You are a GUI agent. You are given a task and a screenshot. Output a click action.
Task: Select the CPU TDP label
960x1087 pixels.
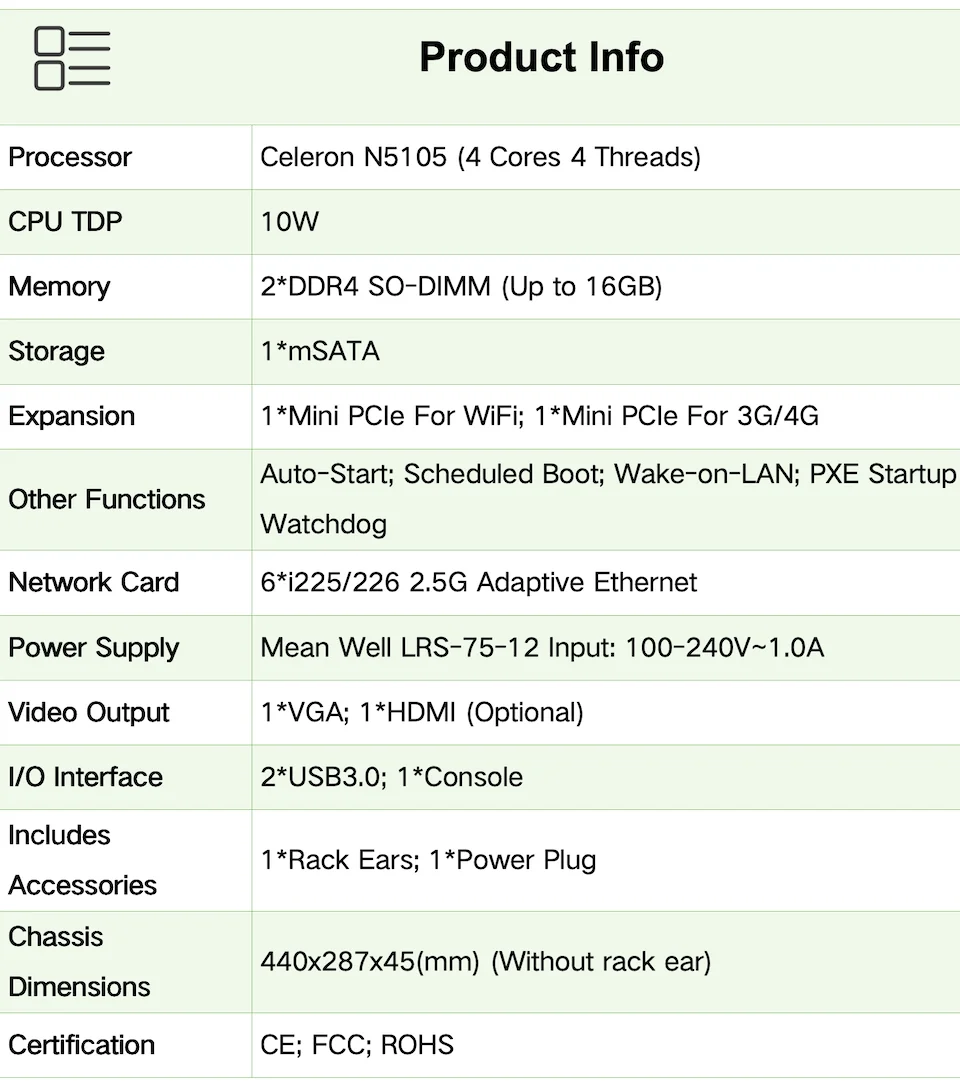point(65,221)
